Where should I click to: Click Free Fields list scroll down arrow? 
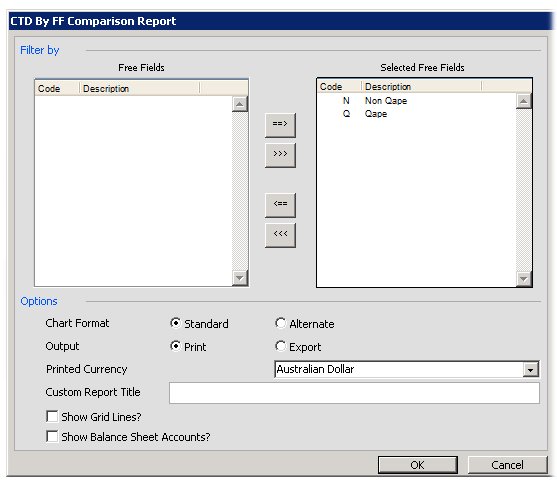pyautogui.click(x=240, y=278)
